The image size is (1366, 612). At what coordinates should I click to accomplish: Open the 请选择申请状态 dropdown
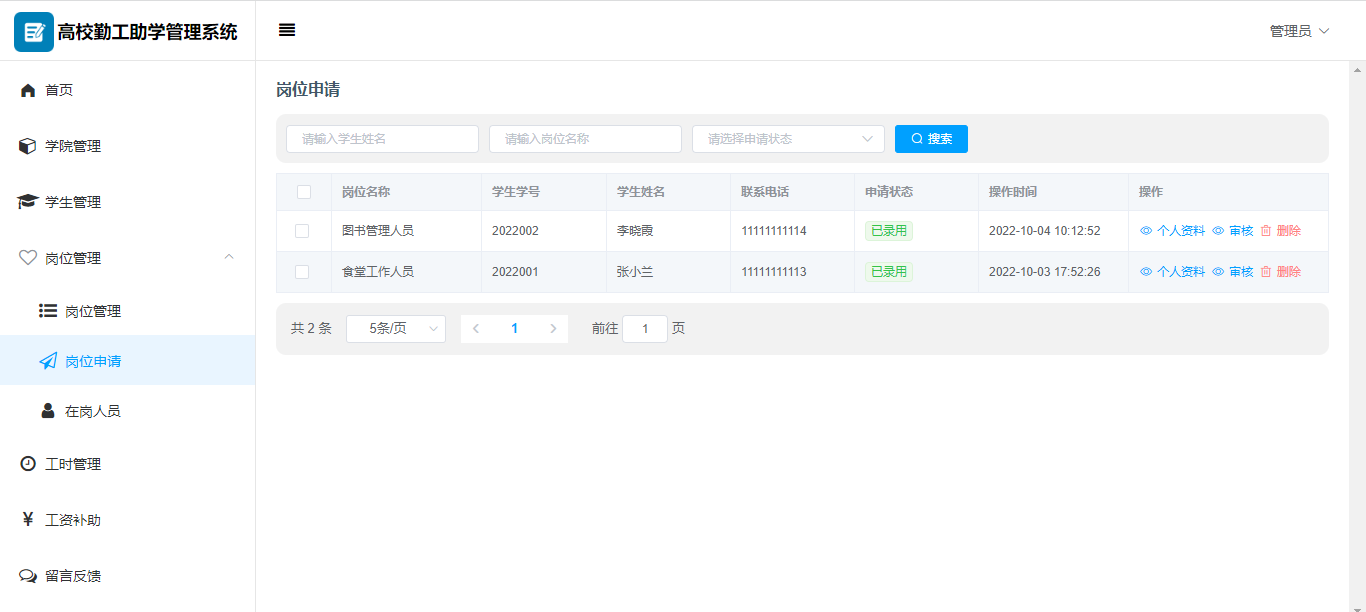[788, 139]
